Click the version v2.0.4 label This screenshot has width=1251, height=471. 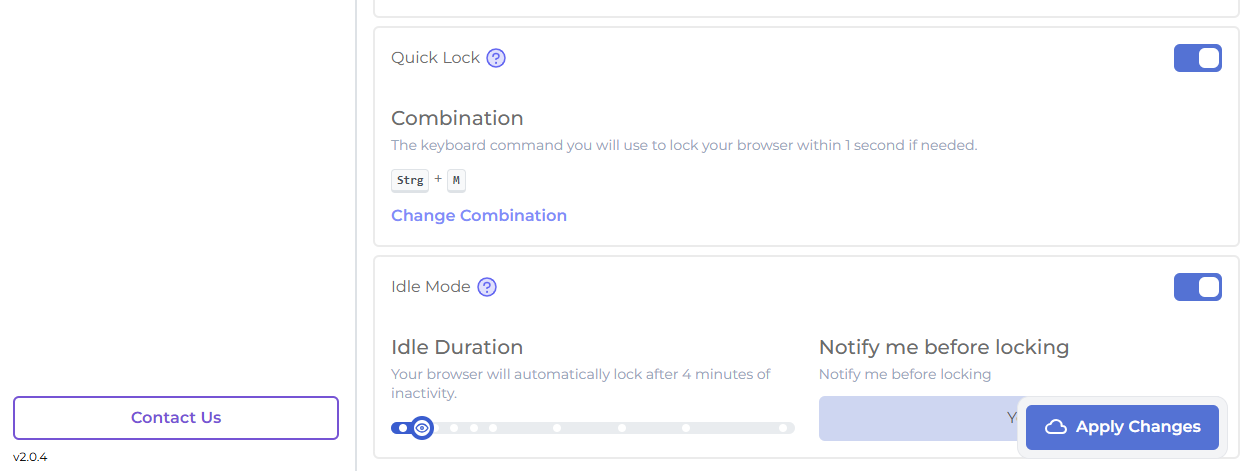pyautogui.click(x=30, y=457)
